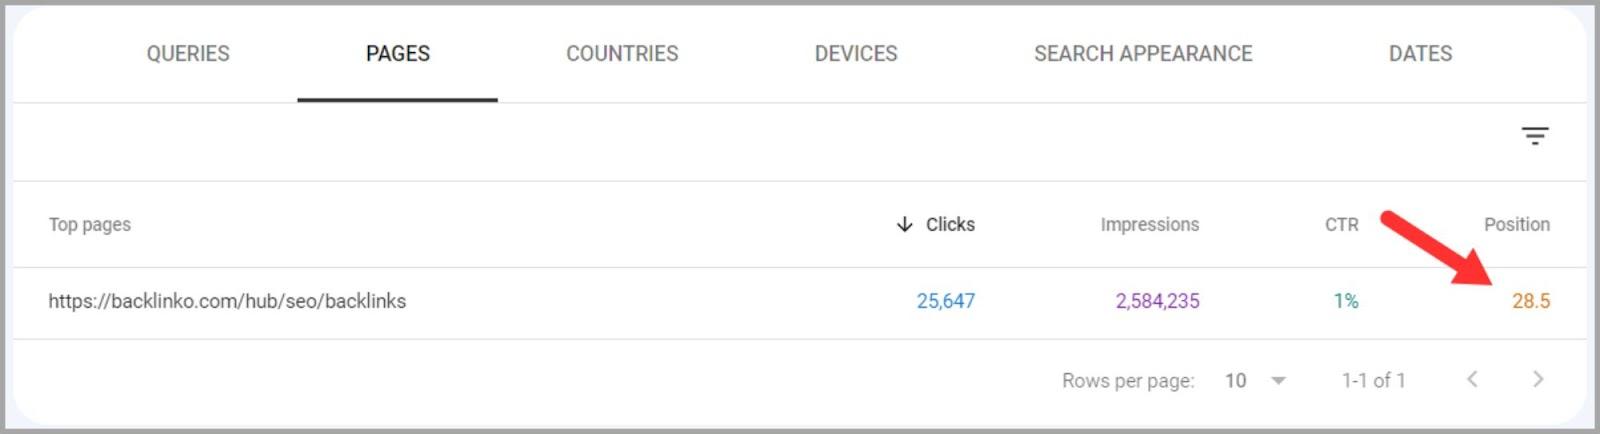
Task: Sort by the CTR column header
Action: (1341, 225)
